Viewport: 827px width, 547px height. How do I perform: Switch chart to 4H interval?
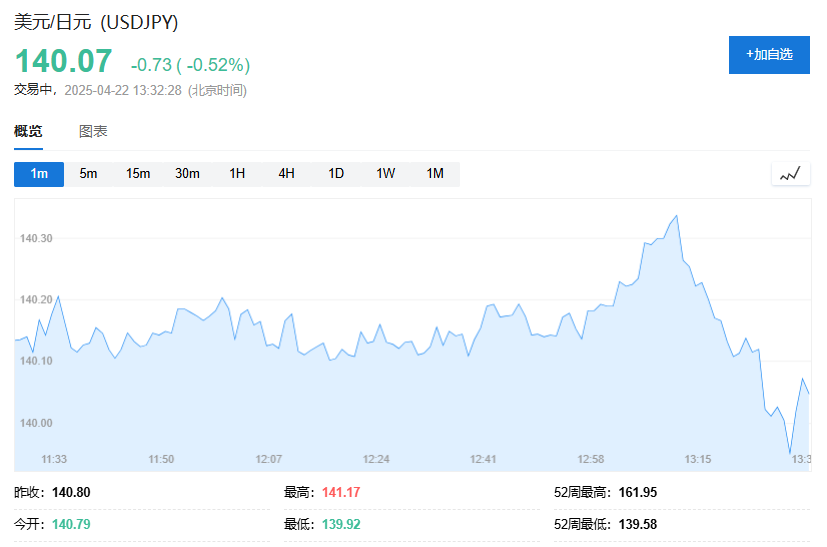tap(287, 174)
